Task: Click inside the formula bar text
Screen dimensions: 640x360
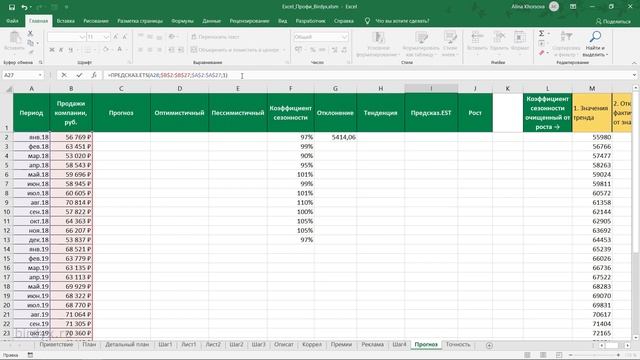Action: click(168, 75)
